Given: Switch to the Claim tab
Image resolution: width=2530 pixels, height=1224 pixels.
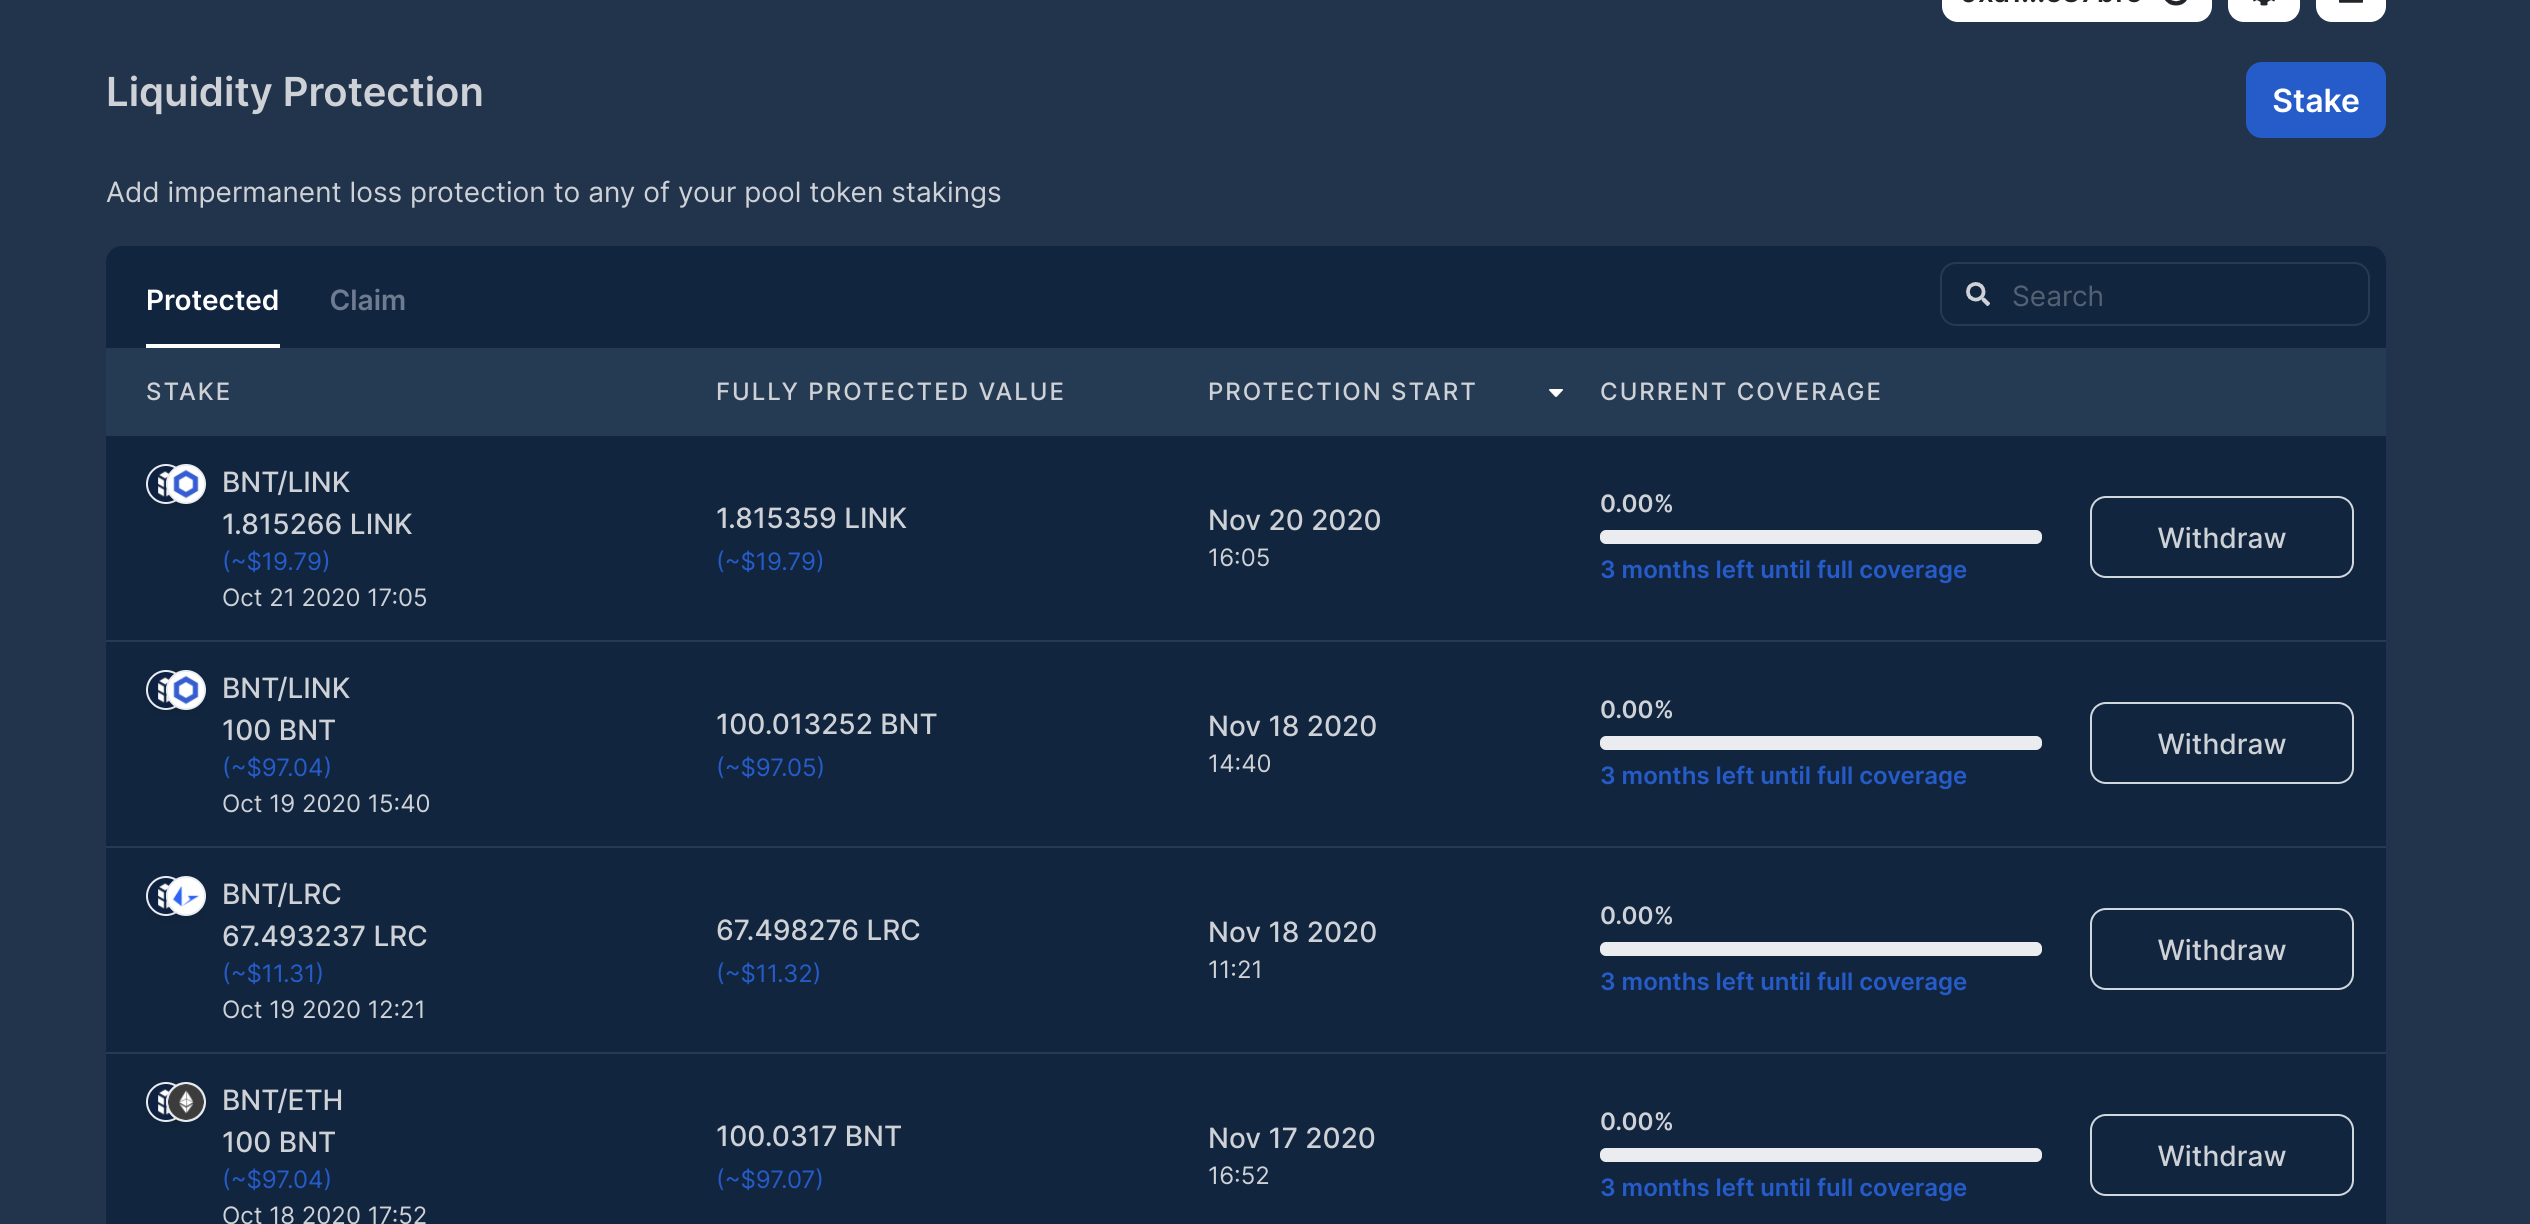Looking at the screenshot, I should click(367, 300).
